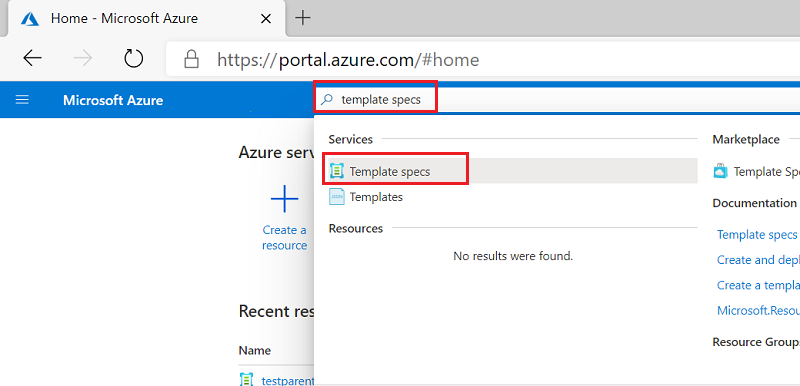The width and height of the screenshot is (800, 386).
Task: Click the Azure tab favicon
Action: [30, 19]
